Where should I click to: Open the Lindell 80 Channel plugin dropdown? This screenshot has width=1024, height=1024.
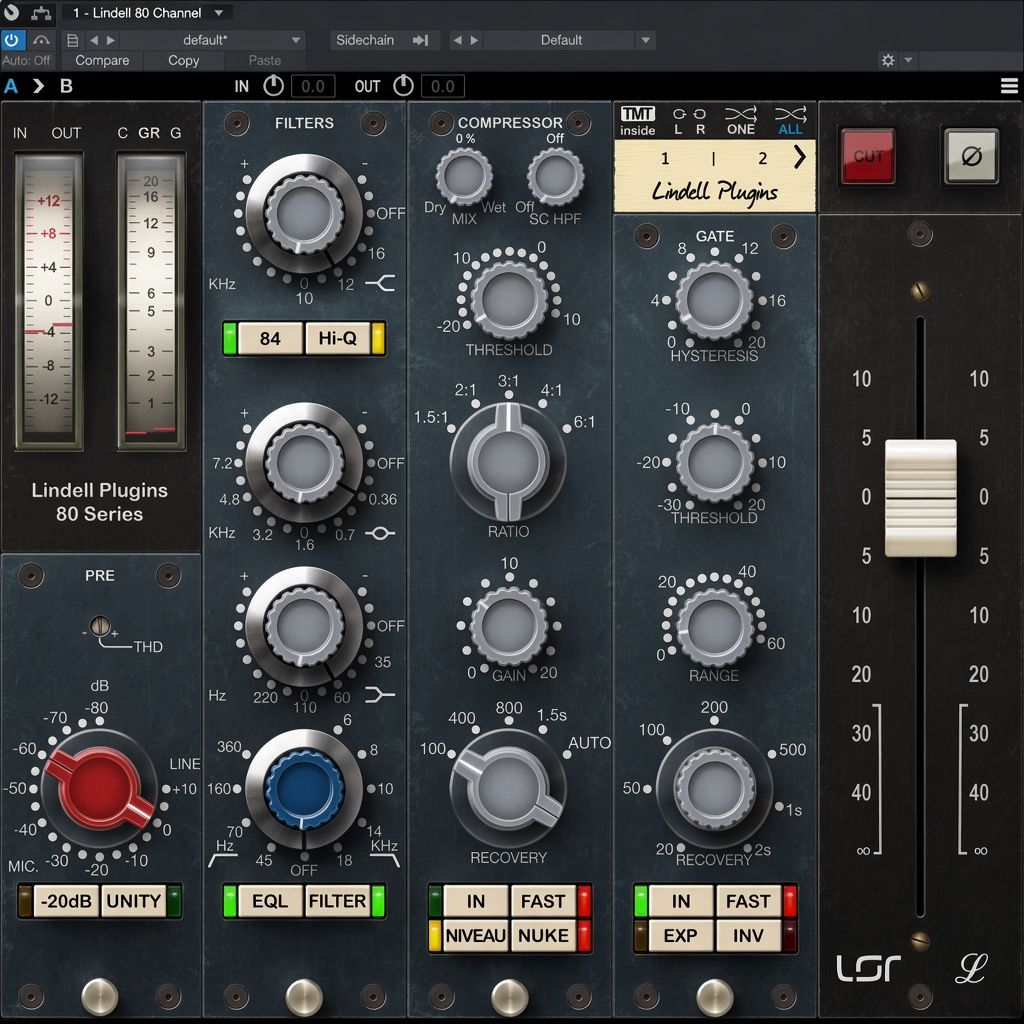point(147,12)
